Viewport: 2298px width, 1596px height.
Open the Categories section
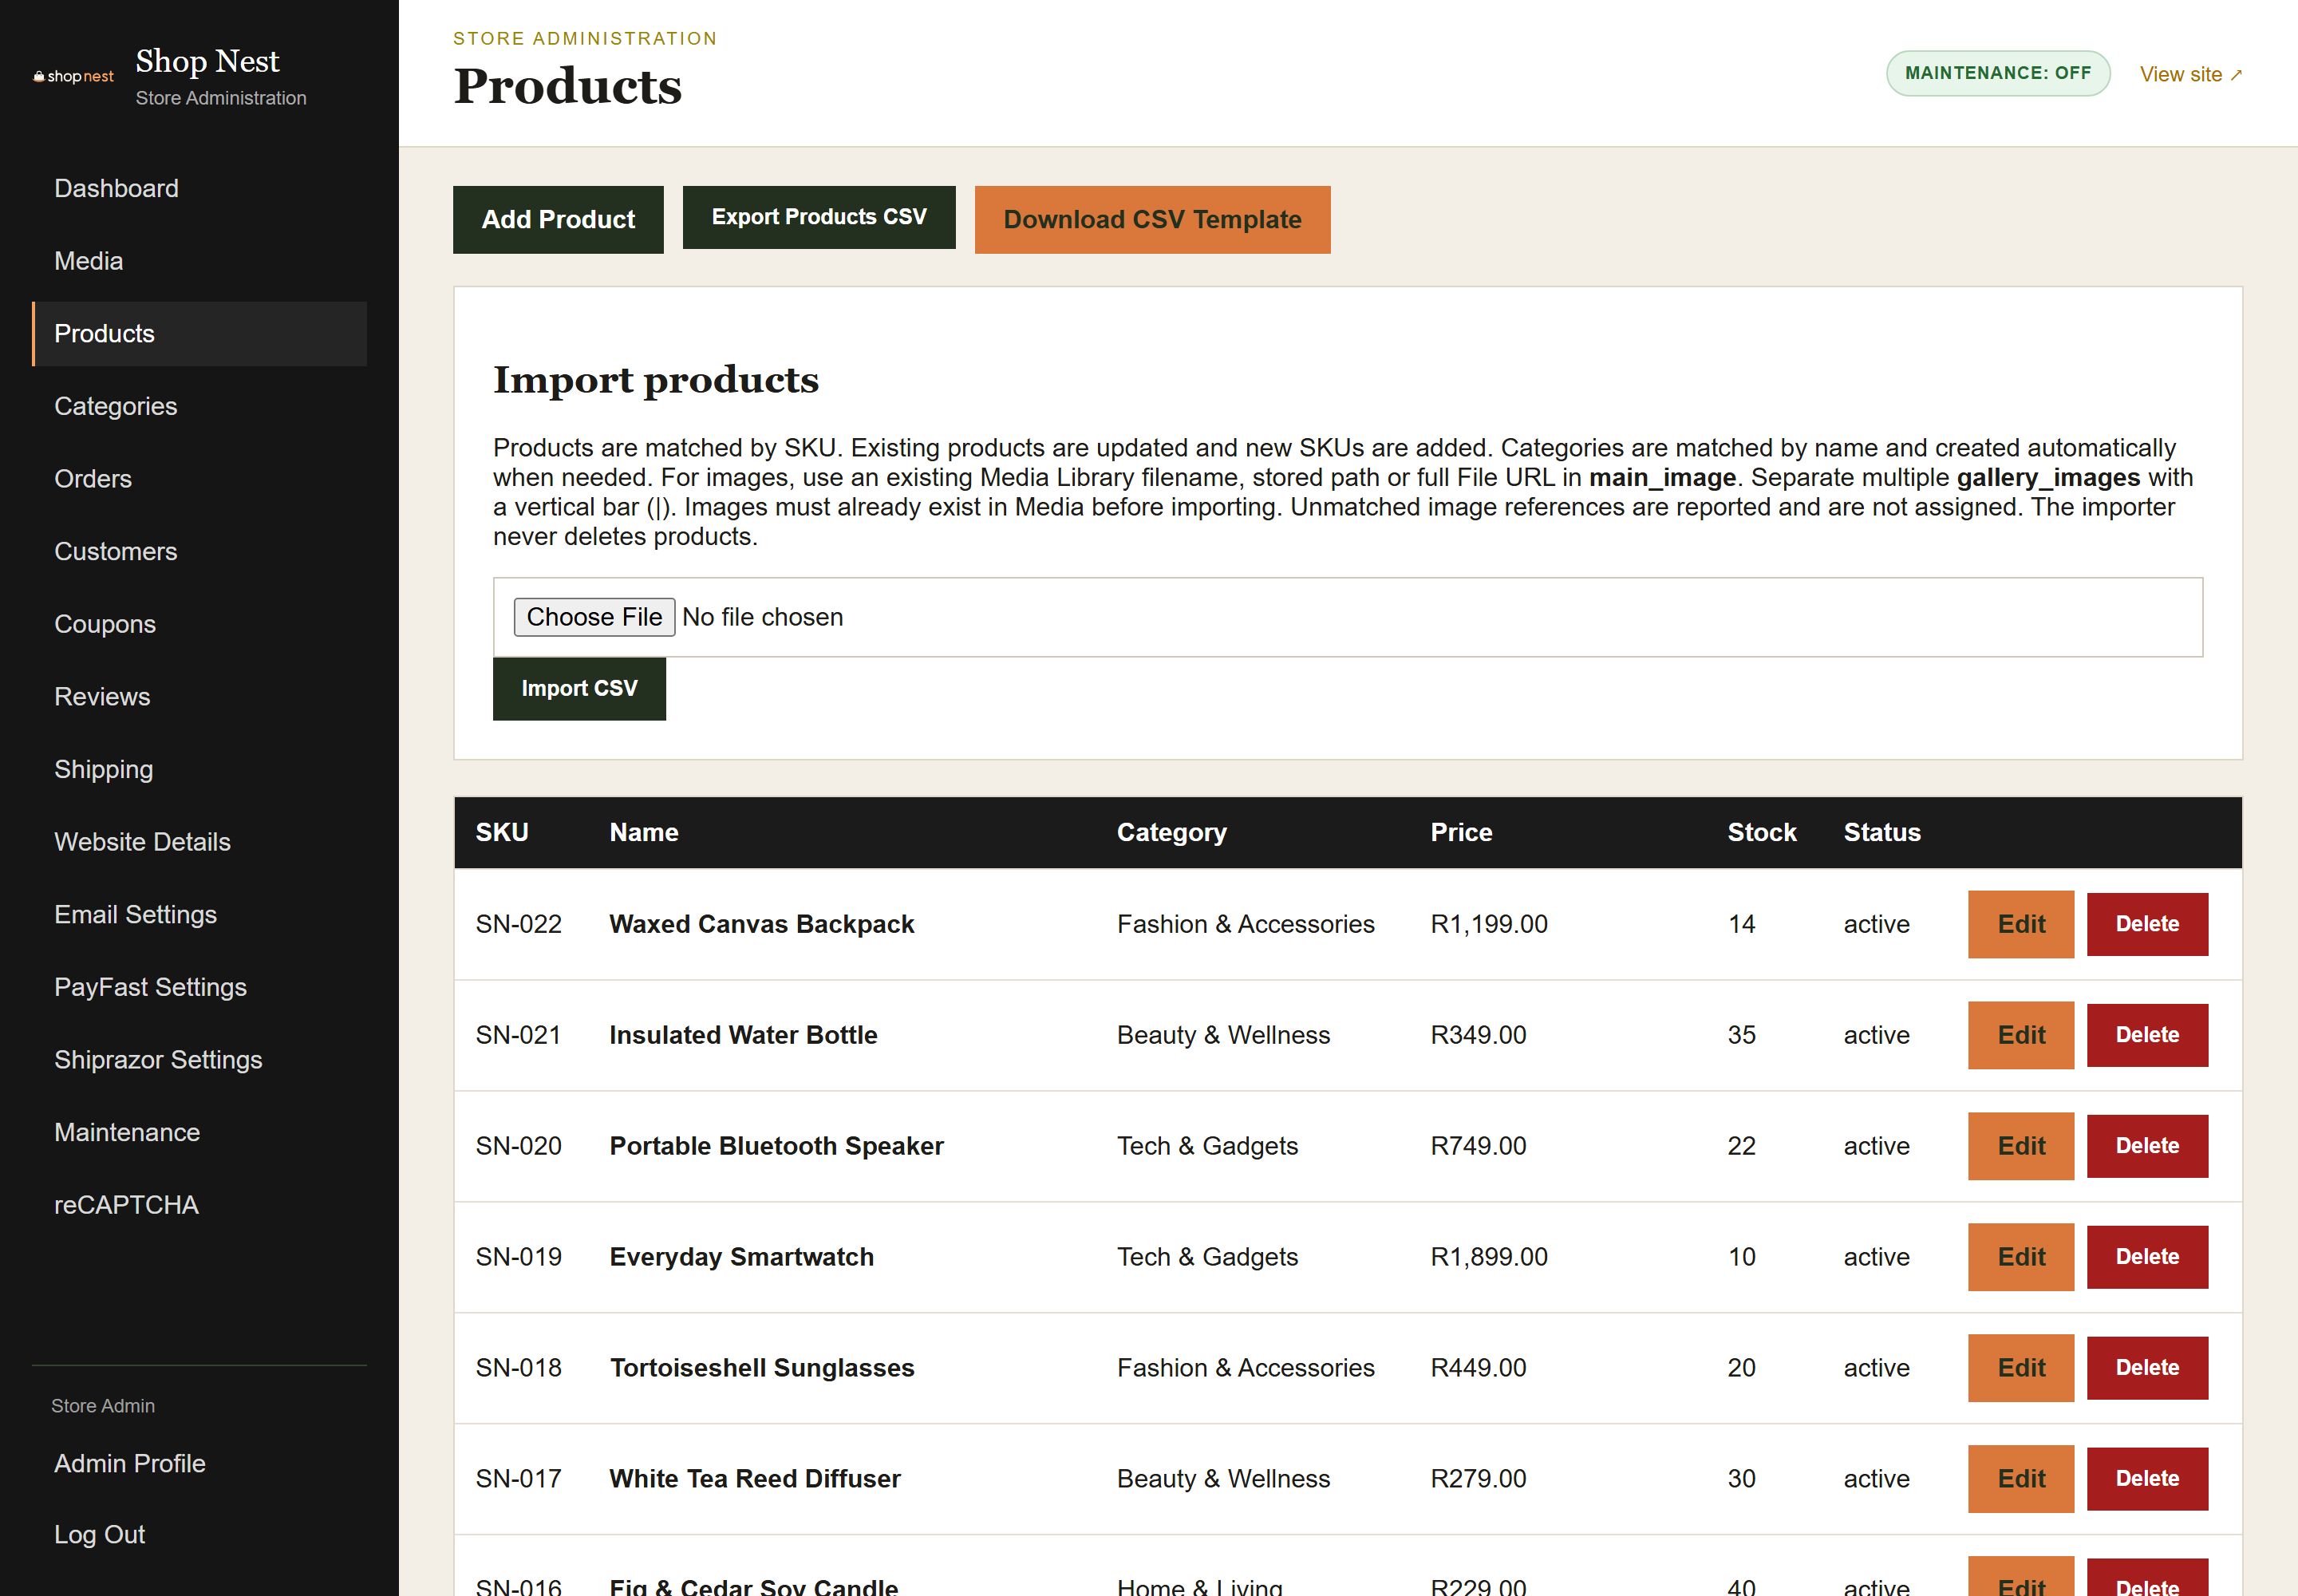(x=199, y=406)
